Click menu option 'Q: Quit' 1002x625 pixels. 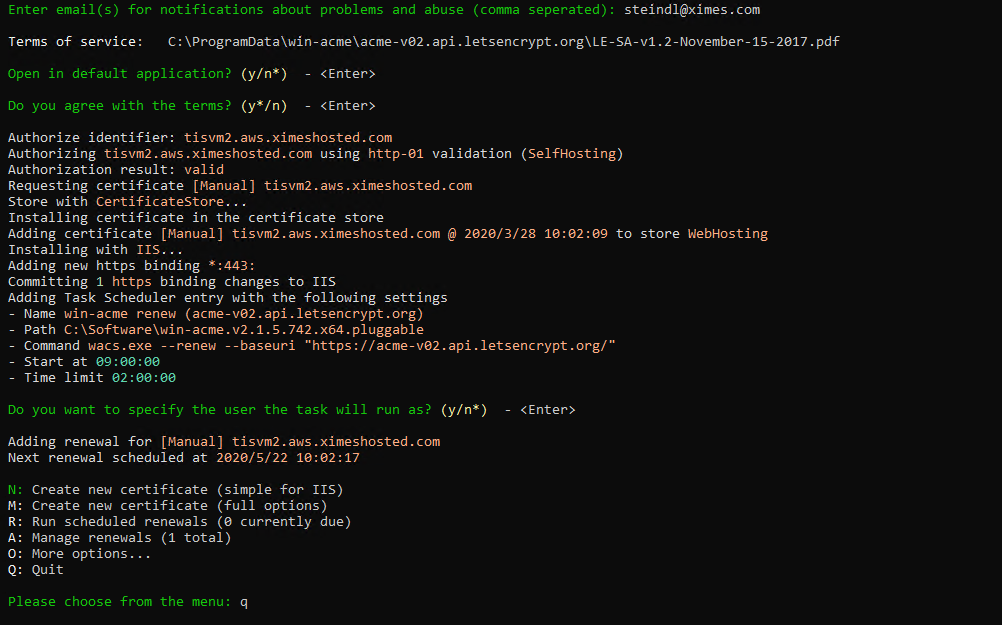36,569
